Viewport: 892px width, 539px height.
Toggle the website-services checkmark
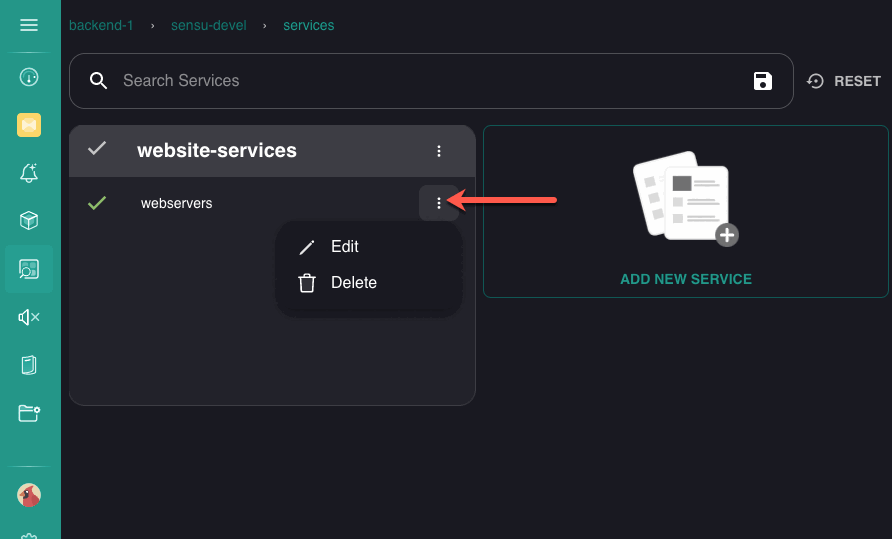[x=97, y=149]
